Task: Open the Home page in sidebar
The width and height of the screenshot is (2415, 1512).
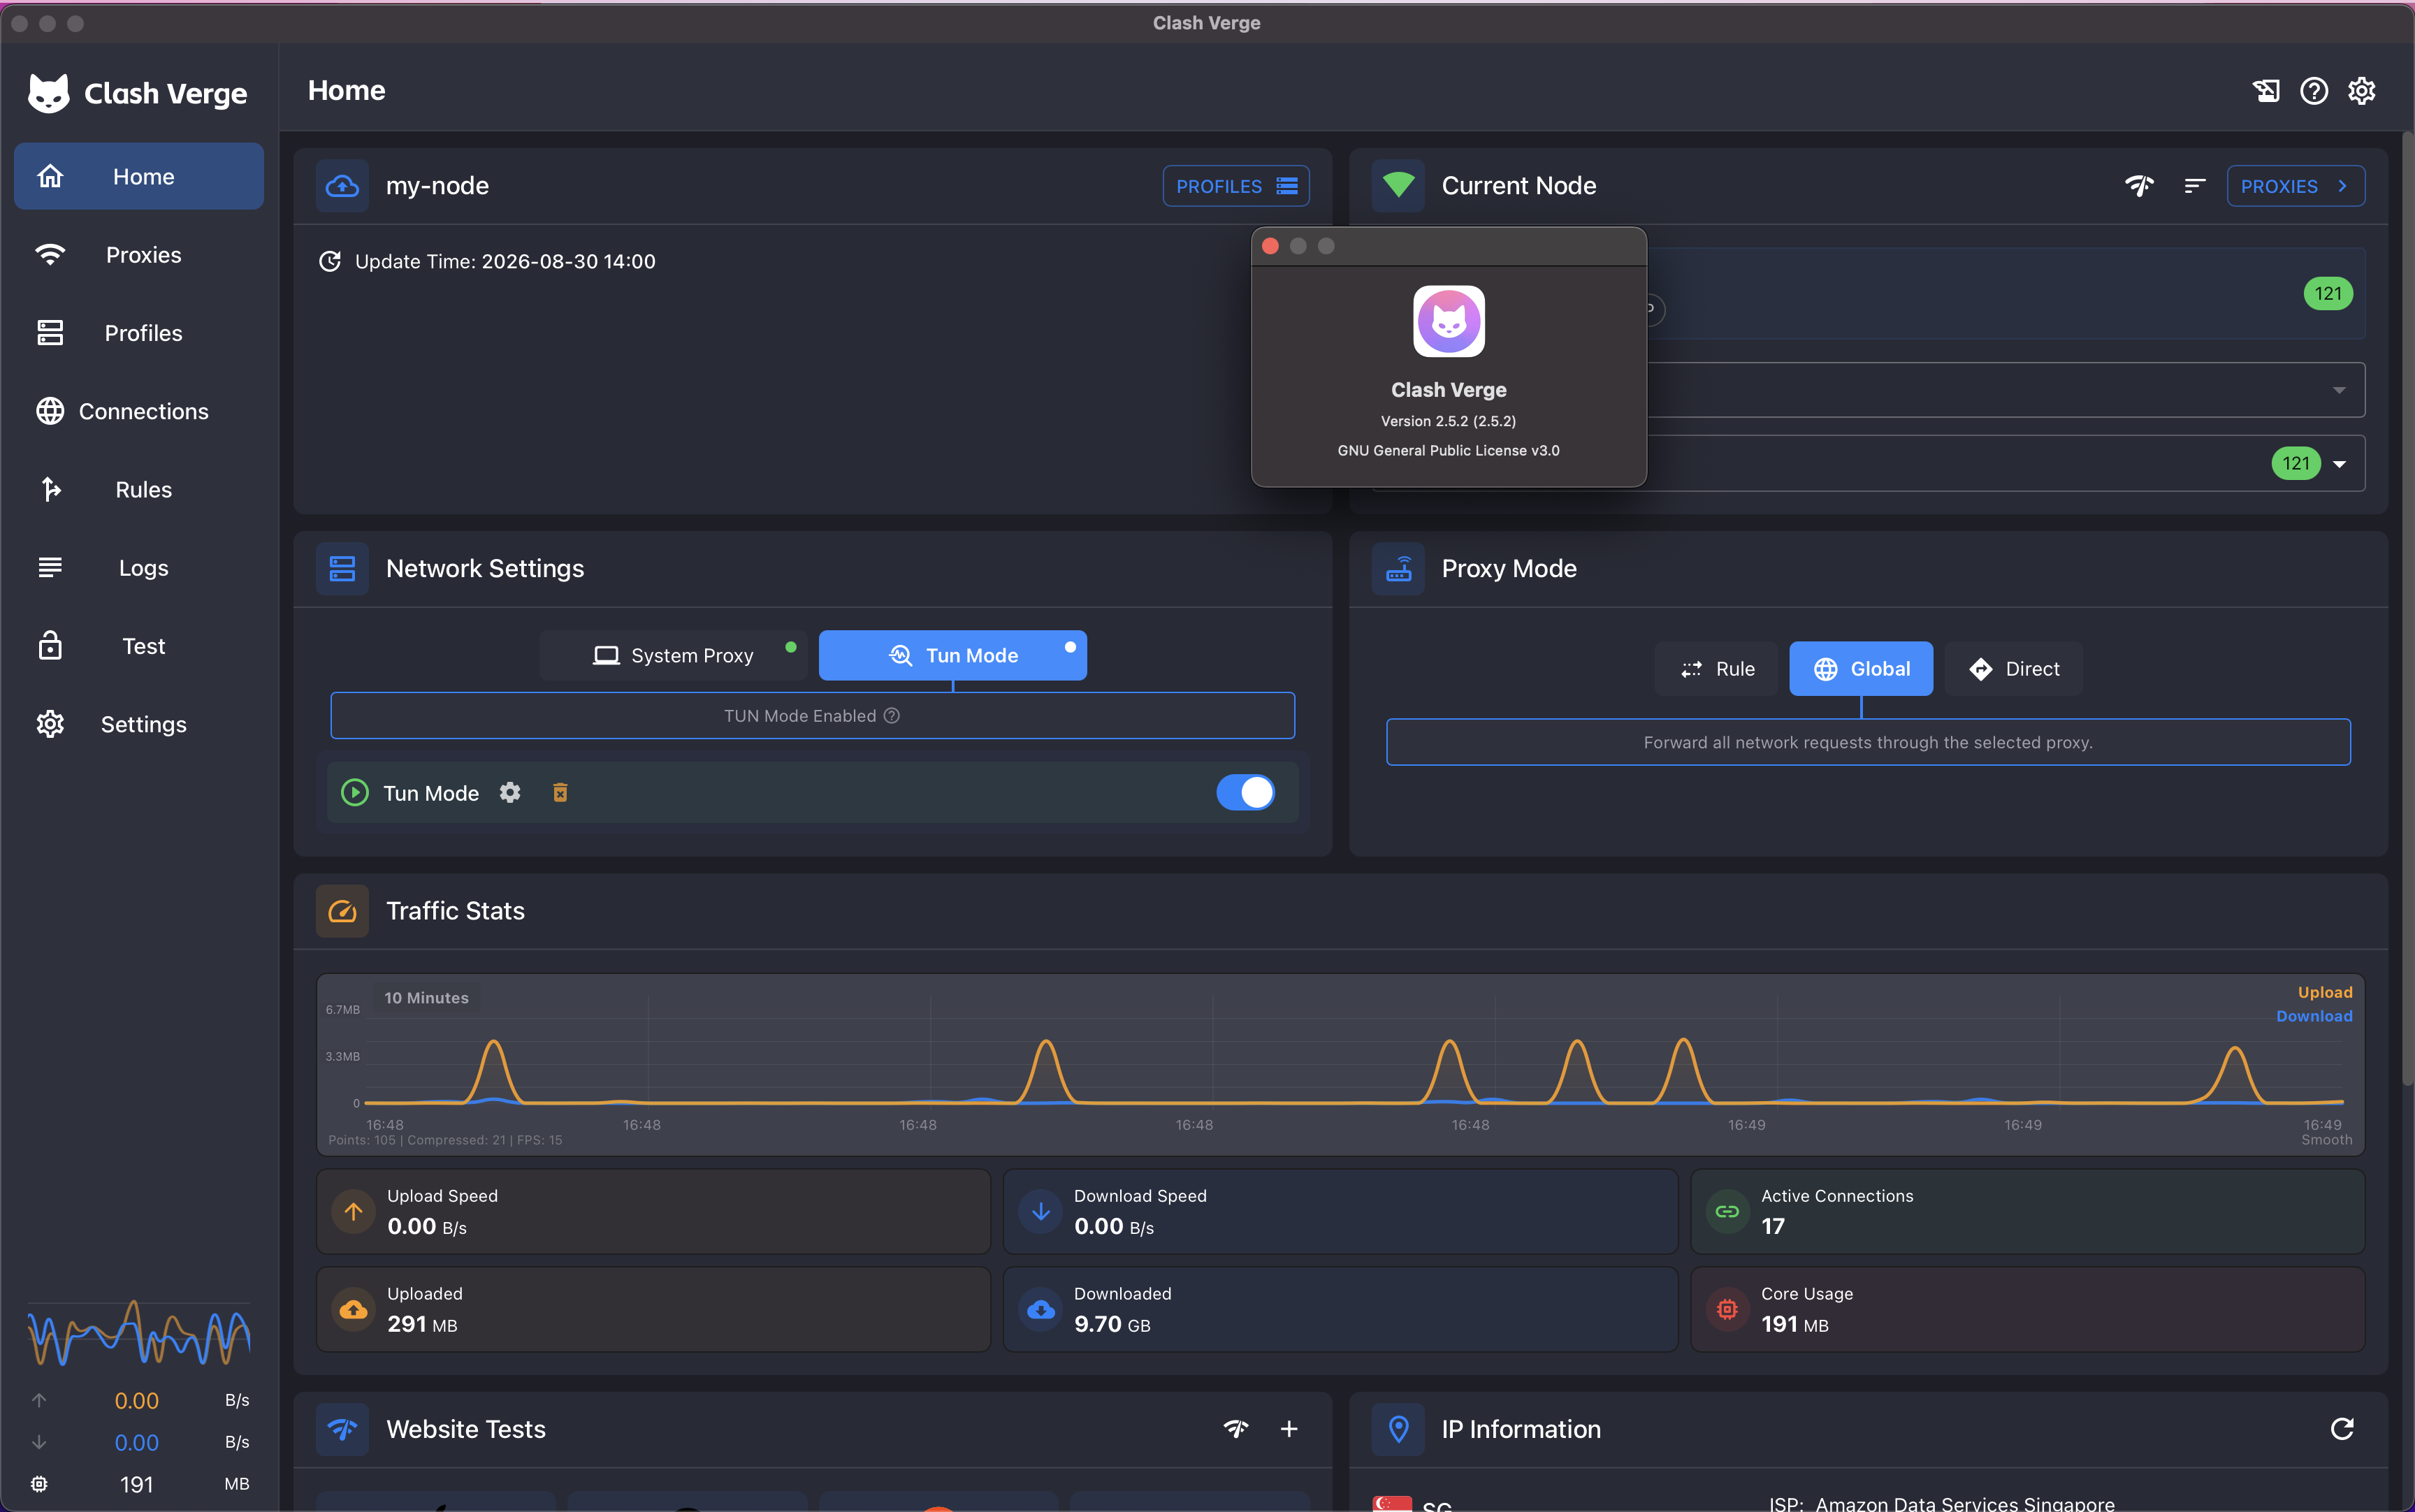Action: click(x=139, y=176)
